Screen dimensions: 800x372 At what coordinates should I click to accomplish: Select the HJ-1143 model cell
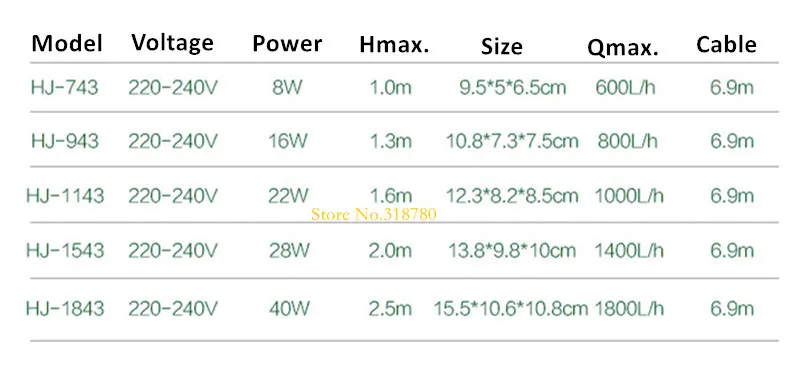tap(65, 195)
